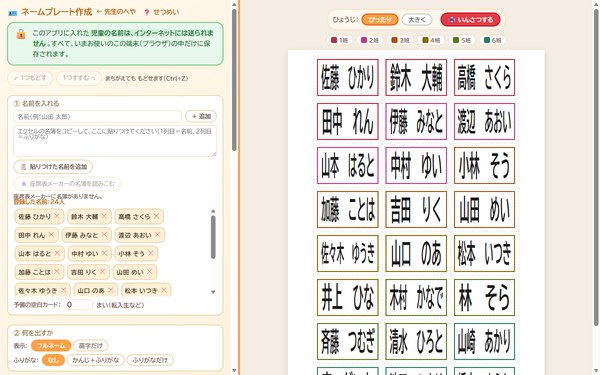This screenshot has width=600, height=375.
Task: Click the red question mark help icon
Action: point(147,12)
